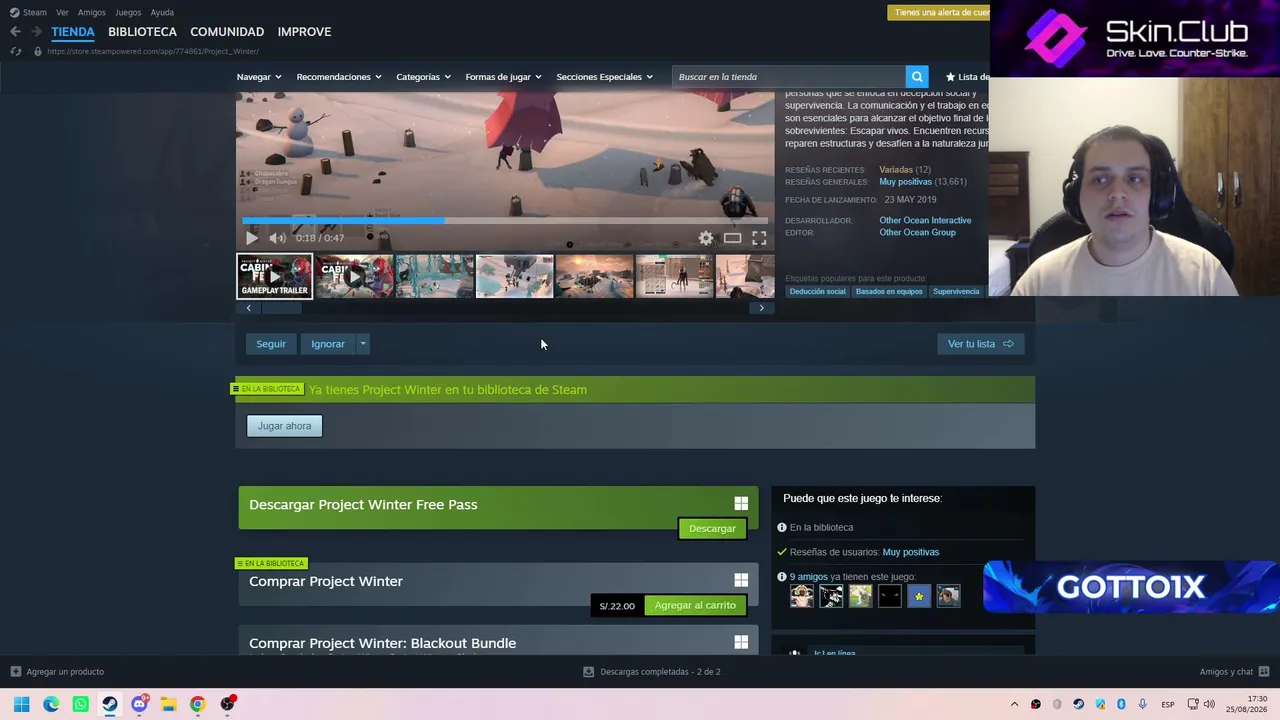Open the Ayuda menu
Screen dimensions: 1280x720
(x=162, y=12)
